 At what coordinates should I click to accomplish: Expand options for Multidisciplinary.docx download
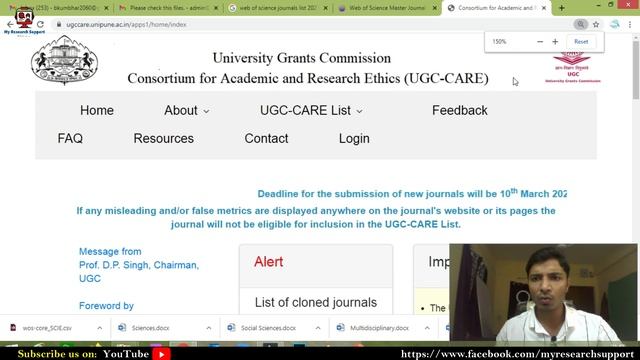[x=427, y=328]
